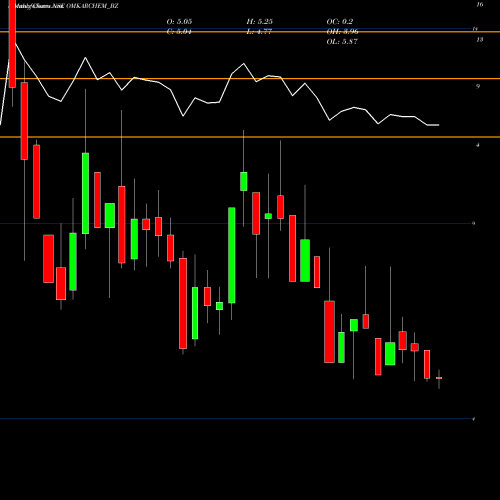Click the right end of the white indicator line
500x500 pixels.
coord(439,125)
